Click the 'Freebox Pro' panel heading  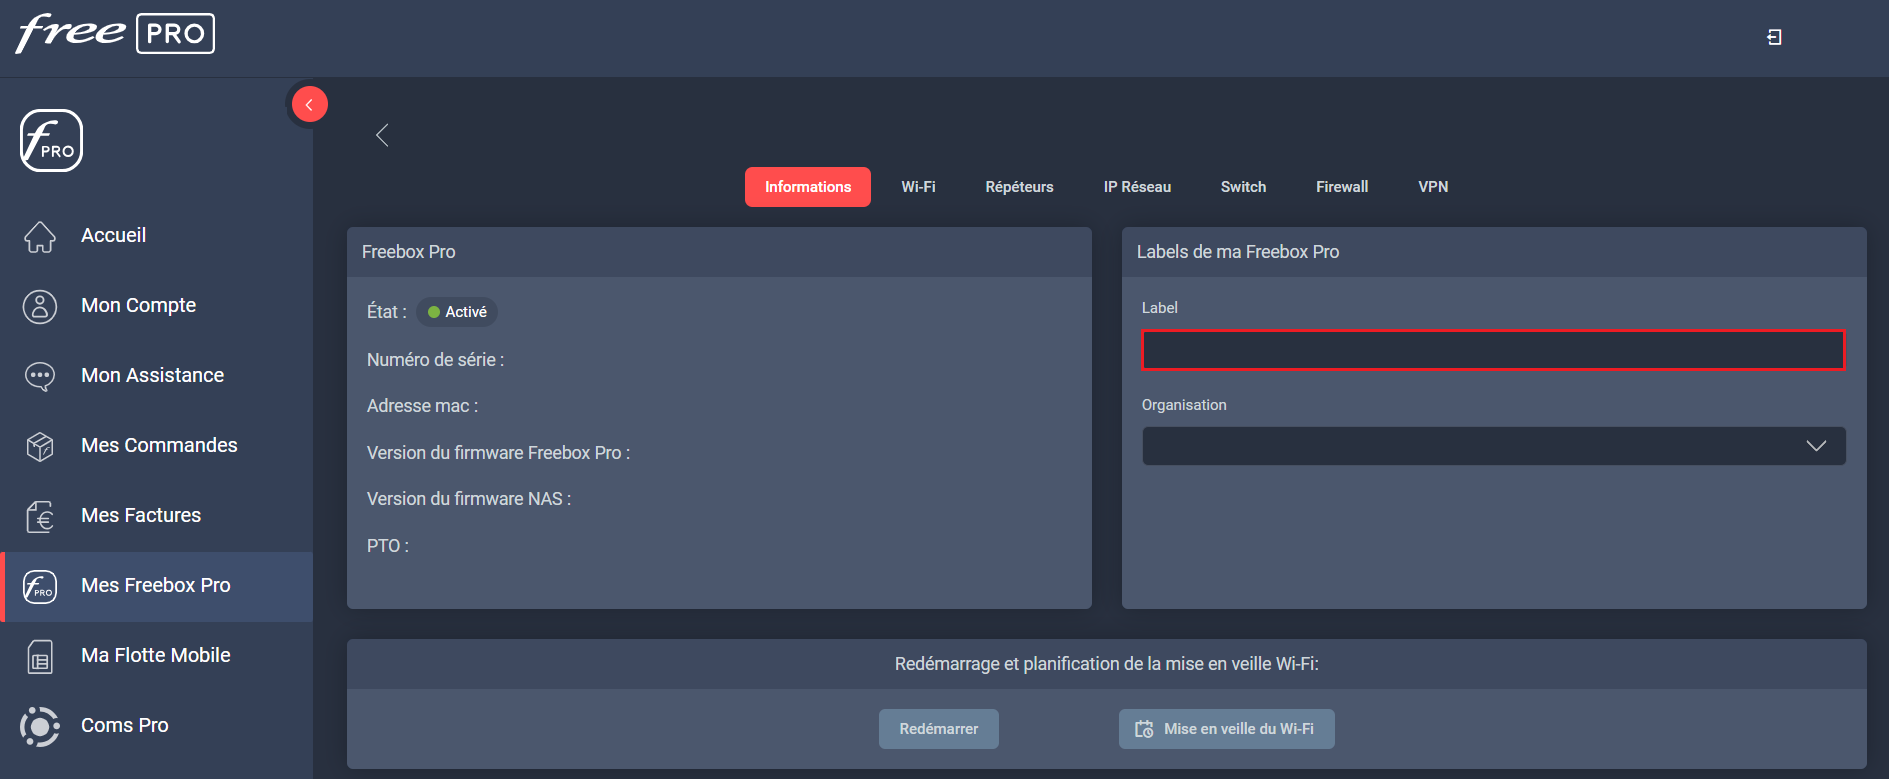tap(408, 252)
